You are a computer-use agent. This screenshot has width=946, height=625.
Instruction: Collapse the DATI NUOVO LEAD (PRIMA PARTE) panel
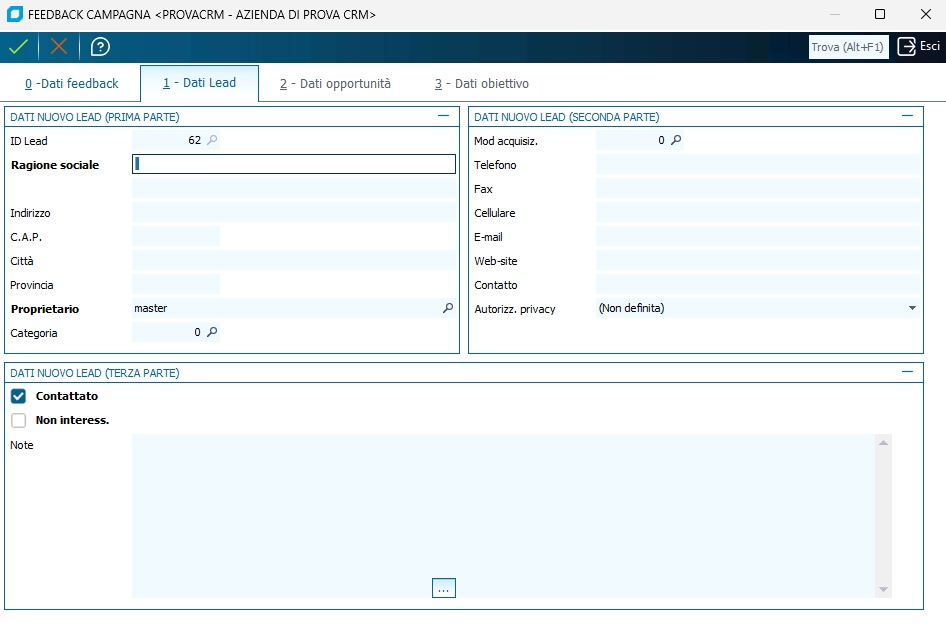(443, 116)
